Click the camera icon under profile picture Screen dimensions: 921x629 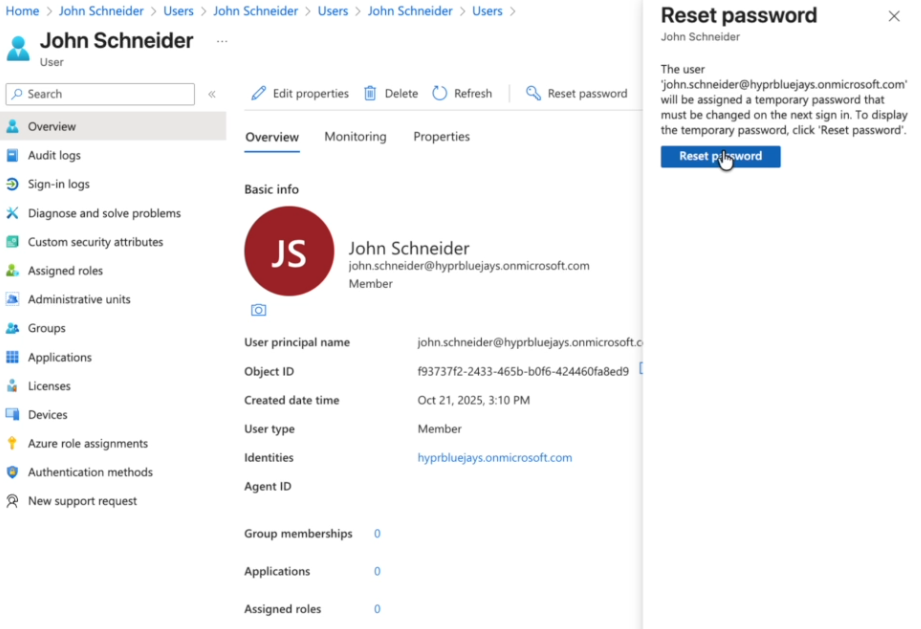[258, 311]
